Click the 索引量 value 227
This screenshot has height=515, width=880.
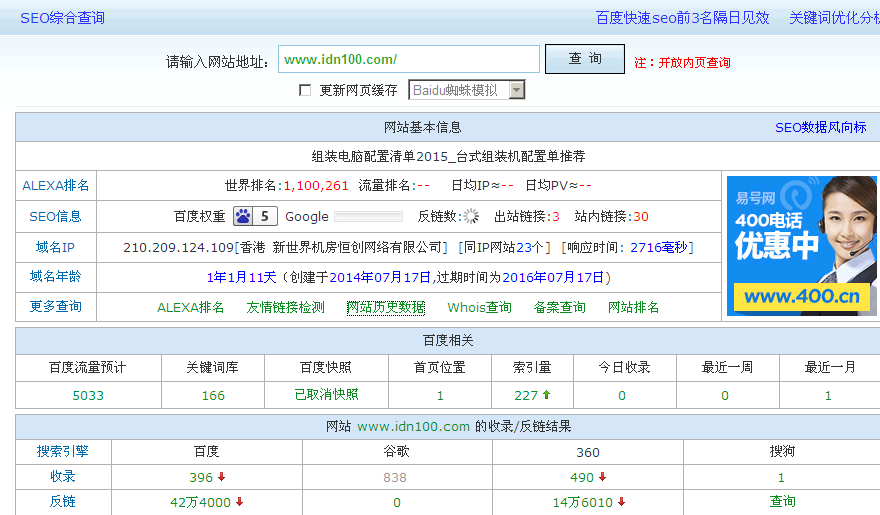pos(526,396)
